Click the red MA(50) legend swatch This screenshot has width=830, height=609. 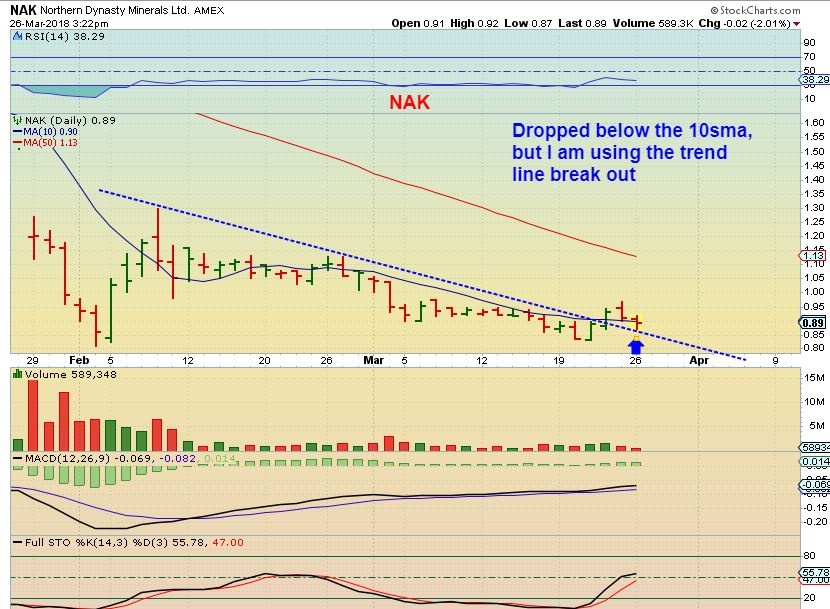tap(16, 143)
